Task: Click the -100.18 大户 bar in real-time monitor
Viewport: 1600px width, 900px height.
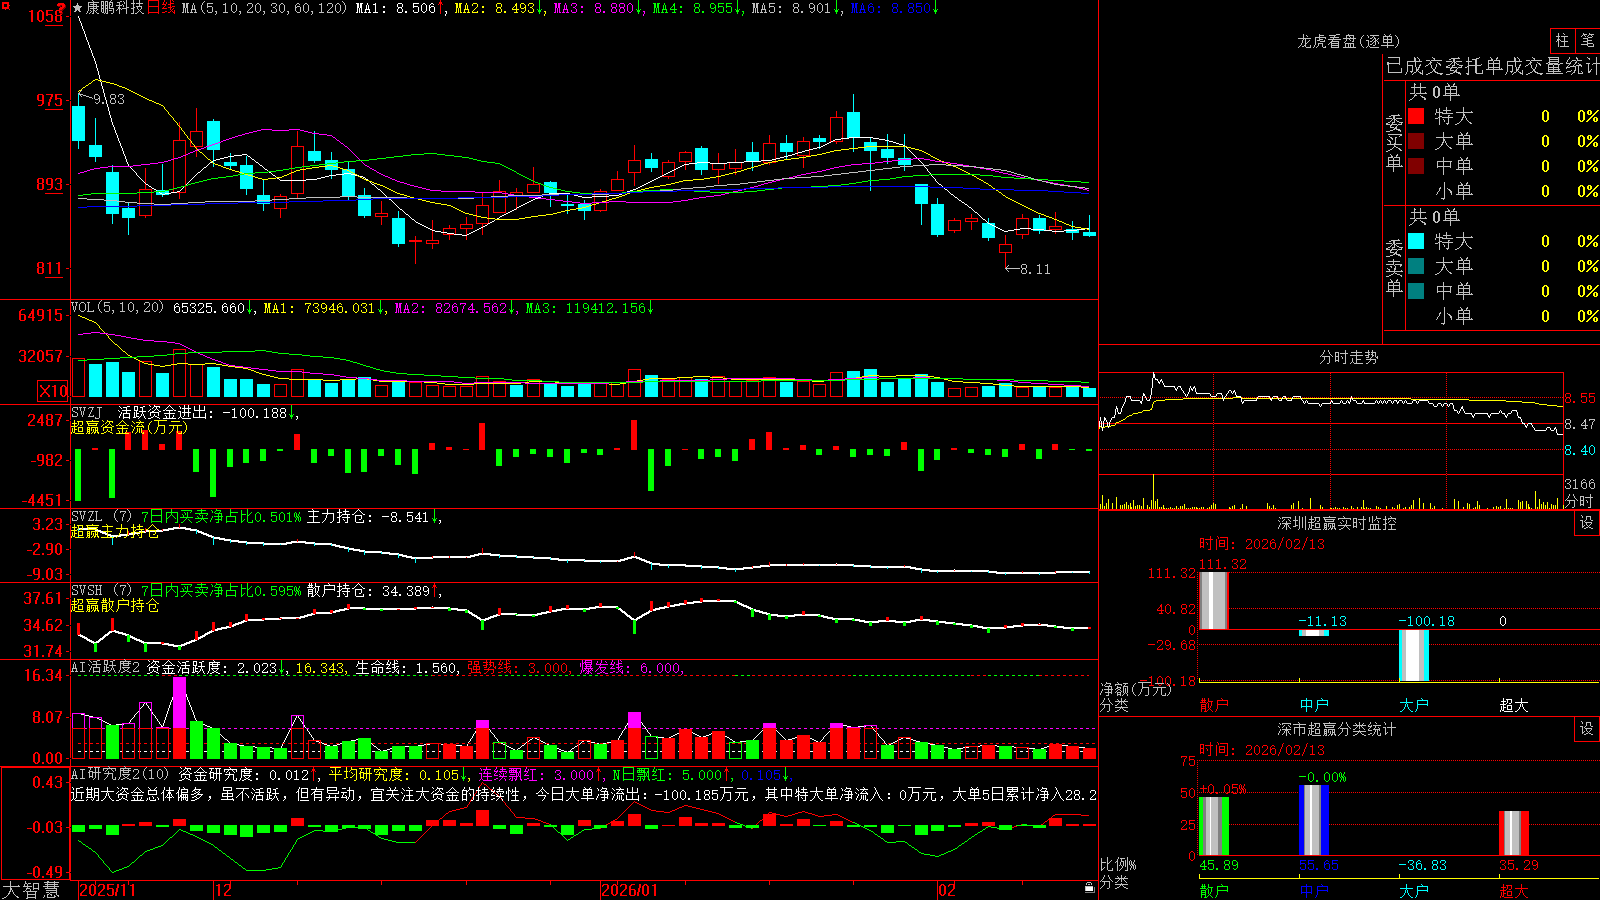Action: pos(1414,655)
